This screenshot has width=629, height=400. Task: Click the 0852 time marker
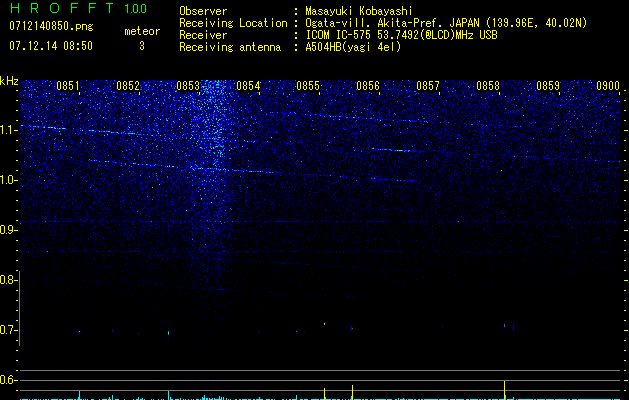128,86
